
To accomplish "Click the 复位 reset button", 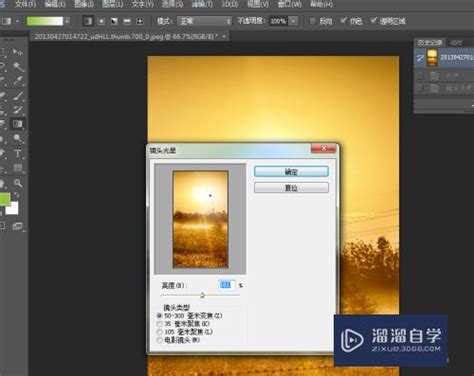I will click(x=291, y=188).
